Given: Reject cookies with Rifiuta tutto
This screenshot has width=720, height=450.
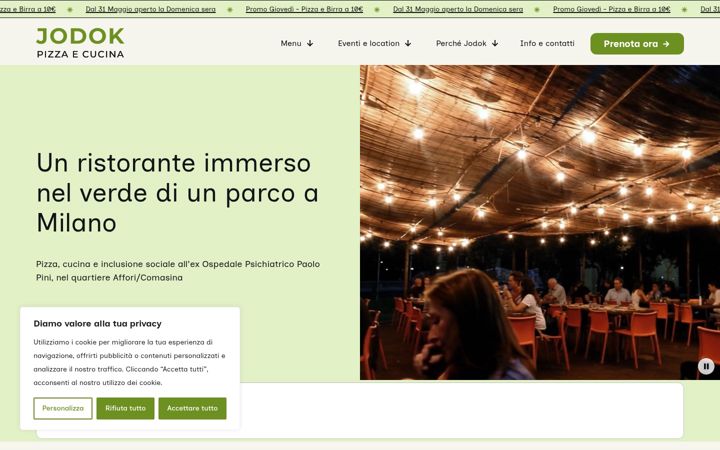Looking at the screenshot, I should pos(125,408).
